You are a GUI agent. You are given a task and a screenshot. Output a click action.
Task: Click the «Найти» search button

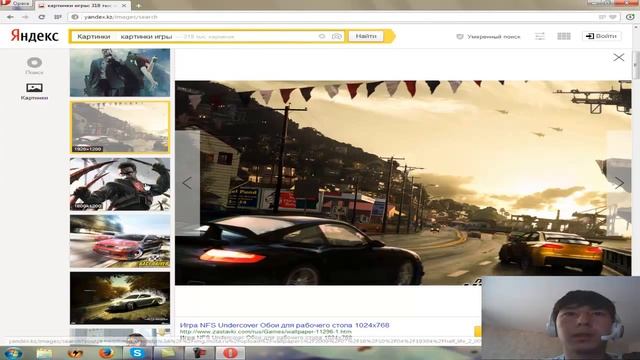(x=366, y=36)
